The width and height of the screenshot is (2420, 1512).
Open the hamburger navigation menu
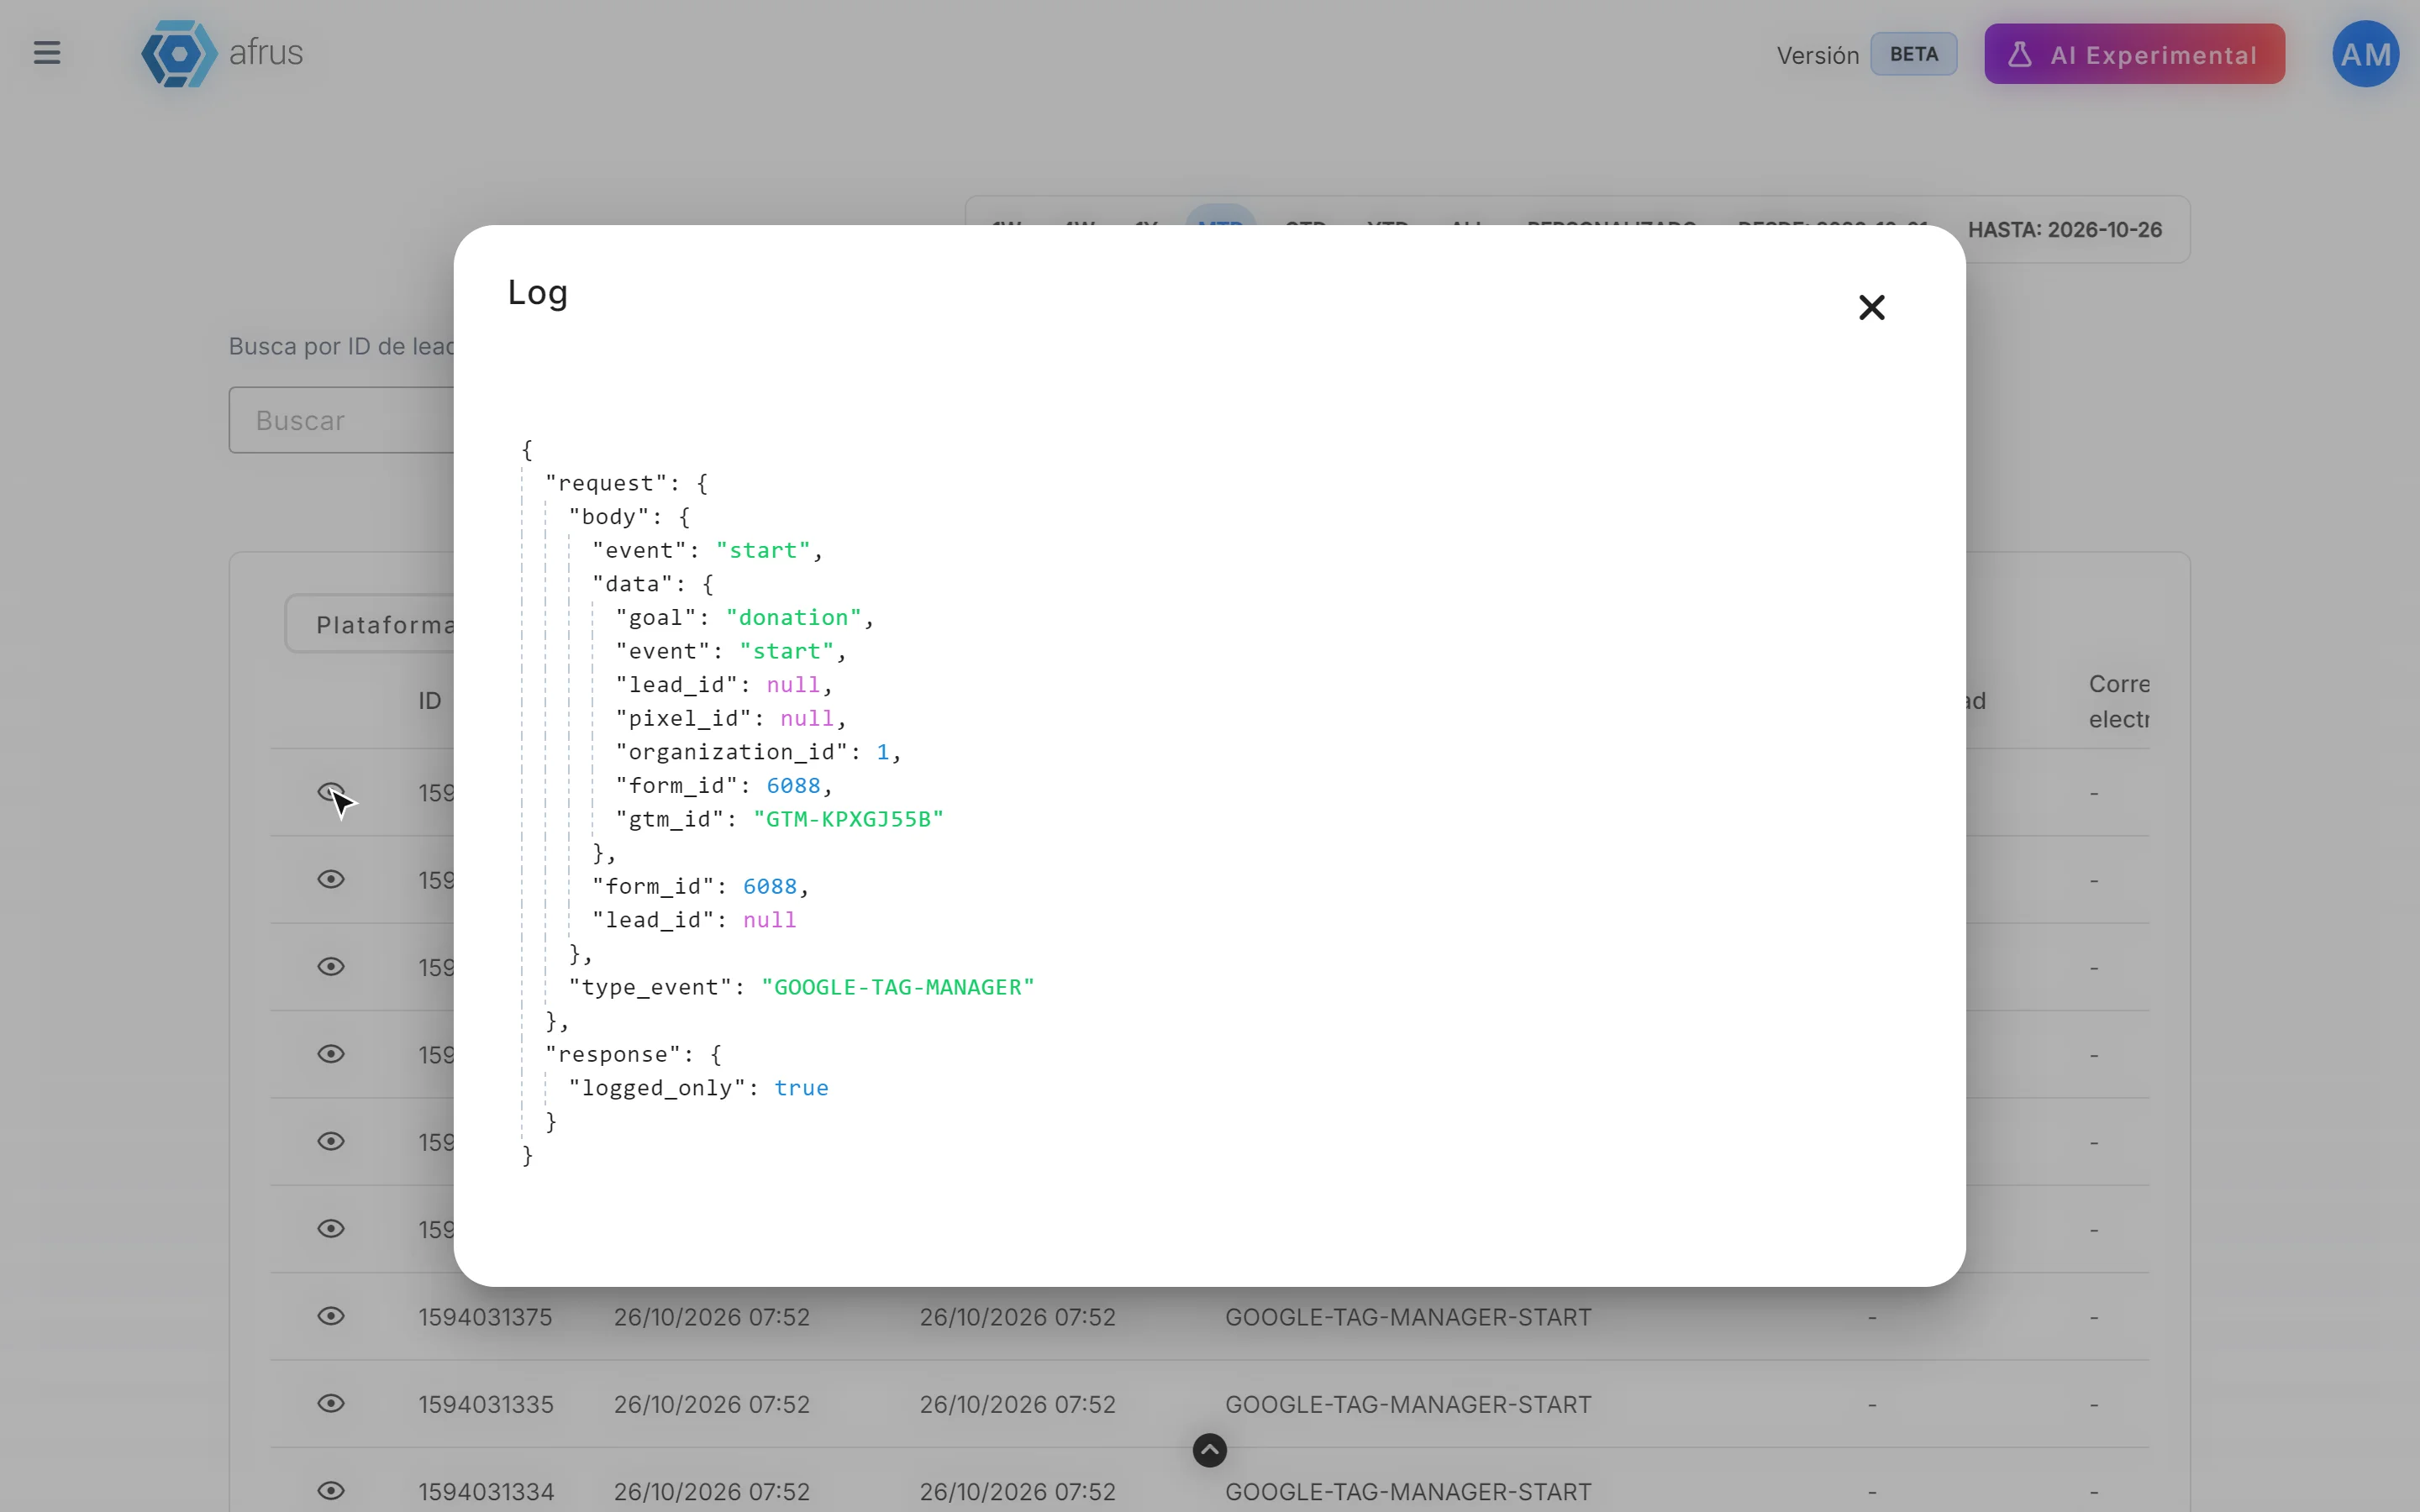click(x=47, y=53)
